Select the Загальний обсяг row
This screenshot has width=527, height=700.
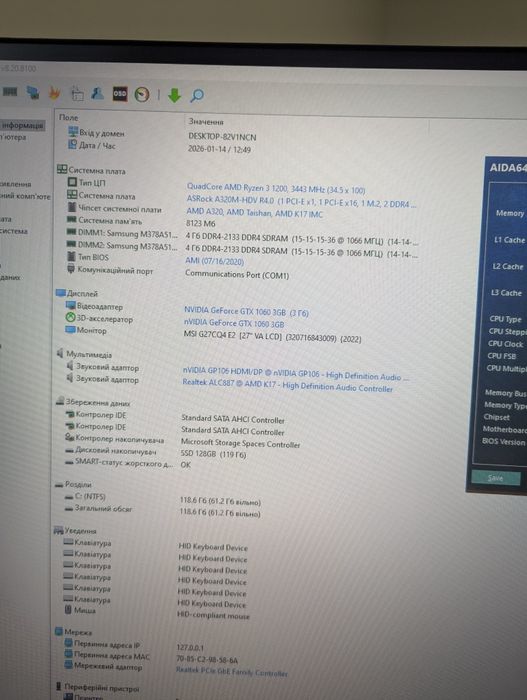coord(98,508)
